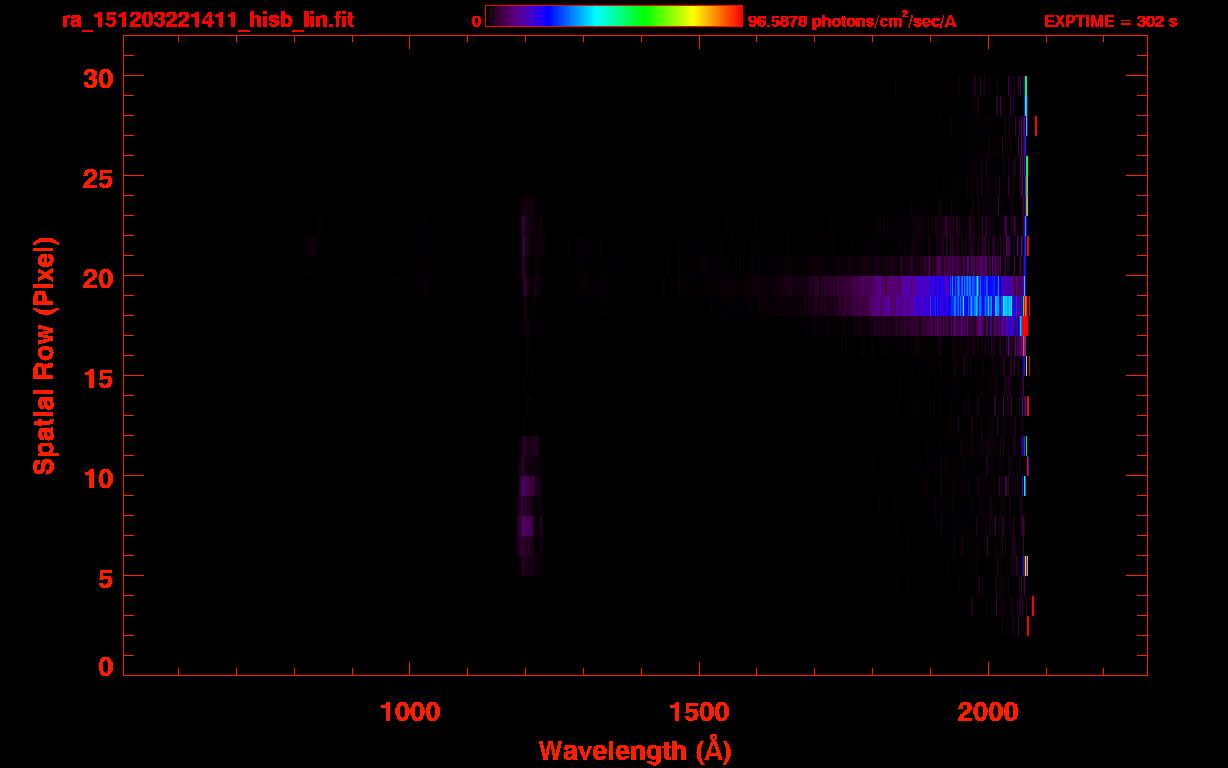Screen dimensions: 1228x768
Task: Click the 1000 wavelength tick label
Action: pyautogui.click(x=410, y=712)
